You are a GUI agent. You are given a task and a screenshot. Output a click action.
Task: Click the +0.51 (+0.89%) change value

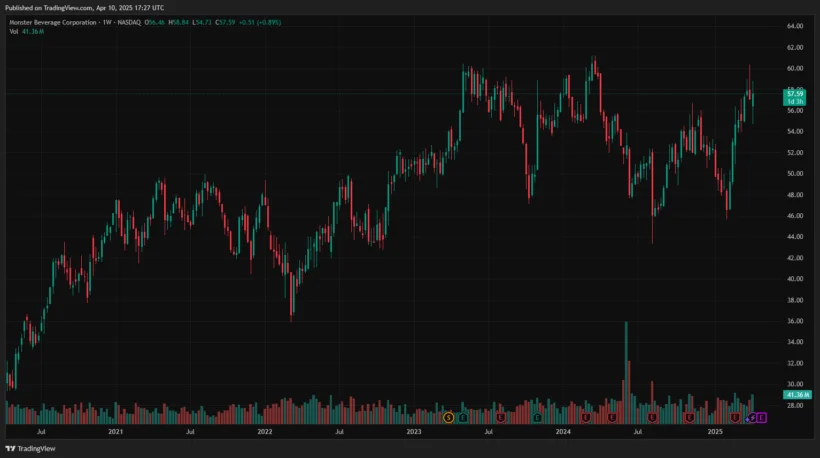click(260, 22)
